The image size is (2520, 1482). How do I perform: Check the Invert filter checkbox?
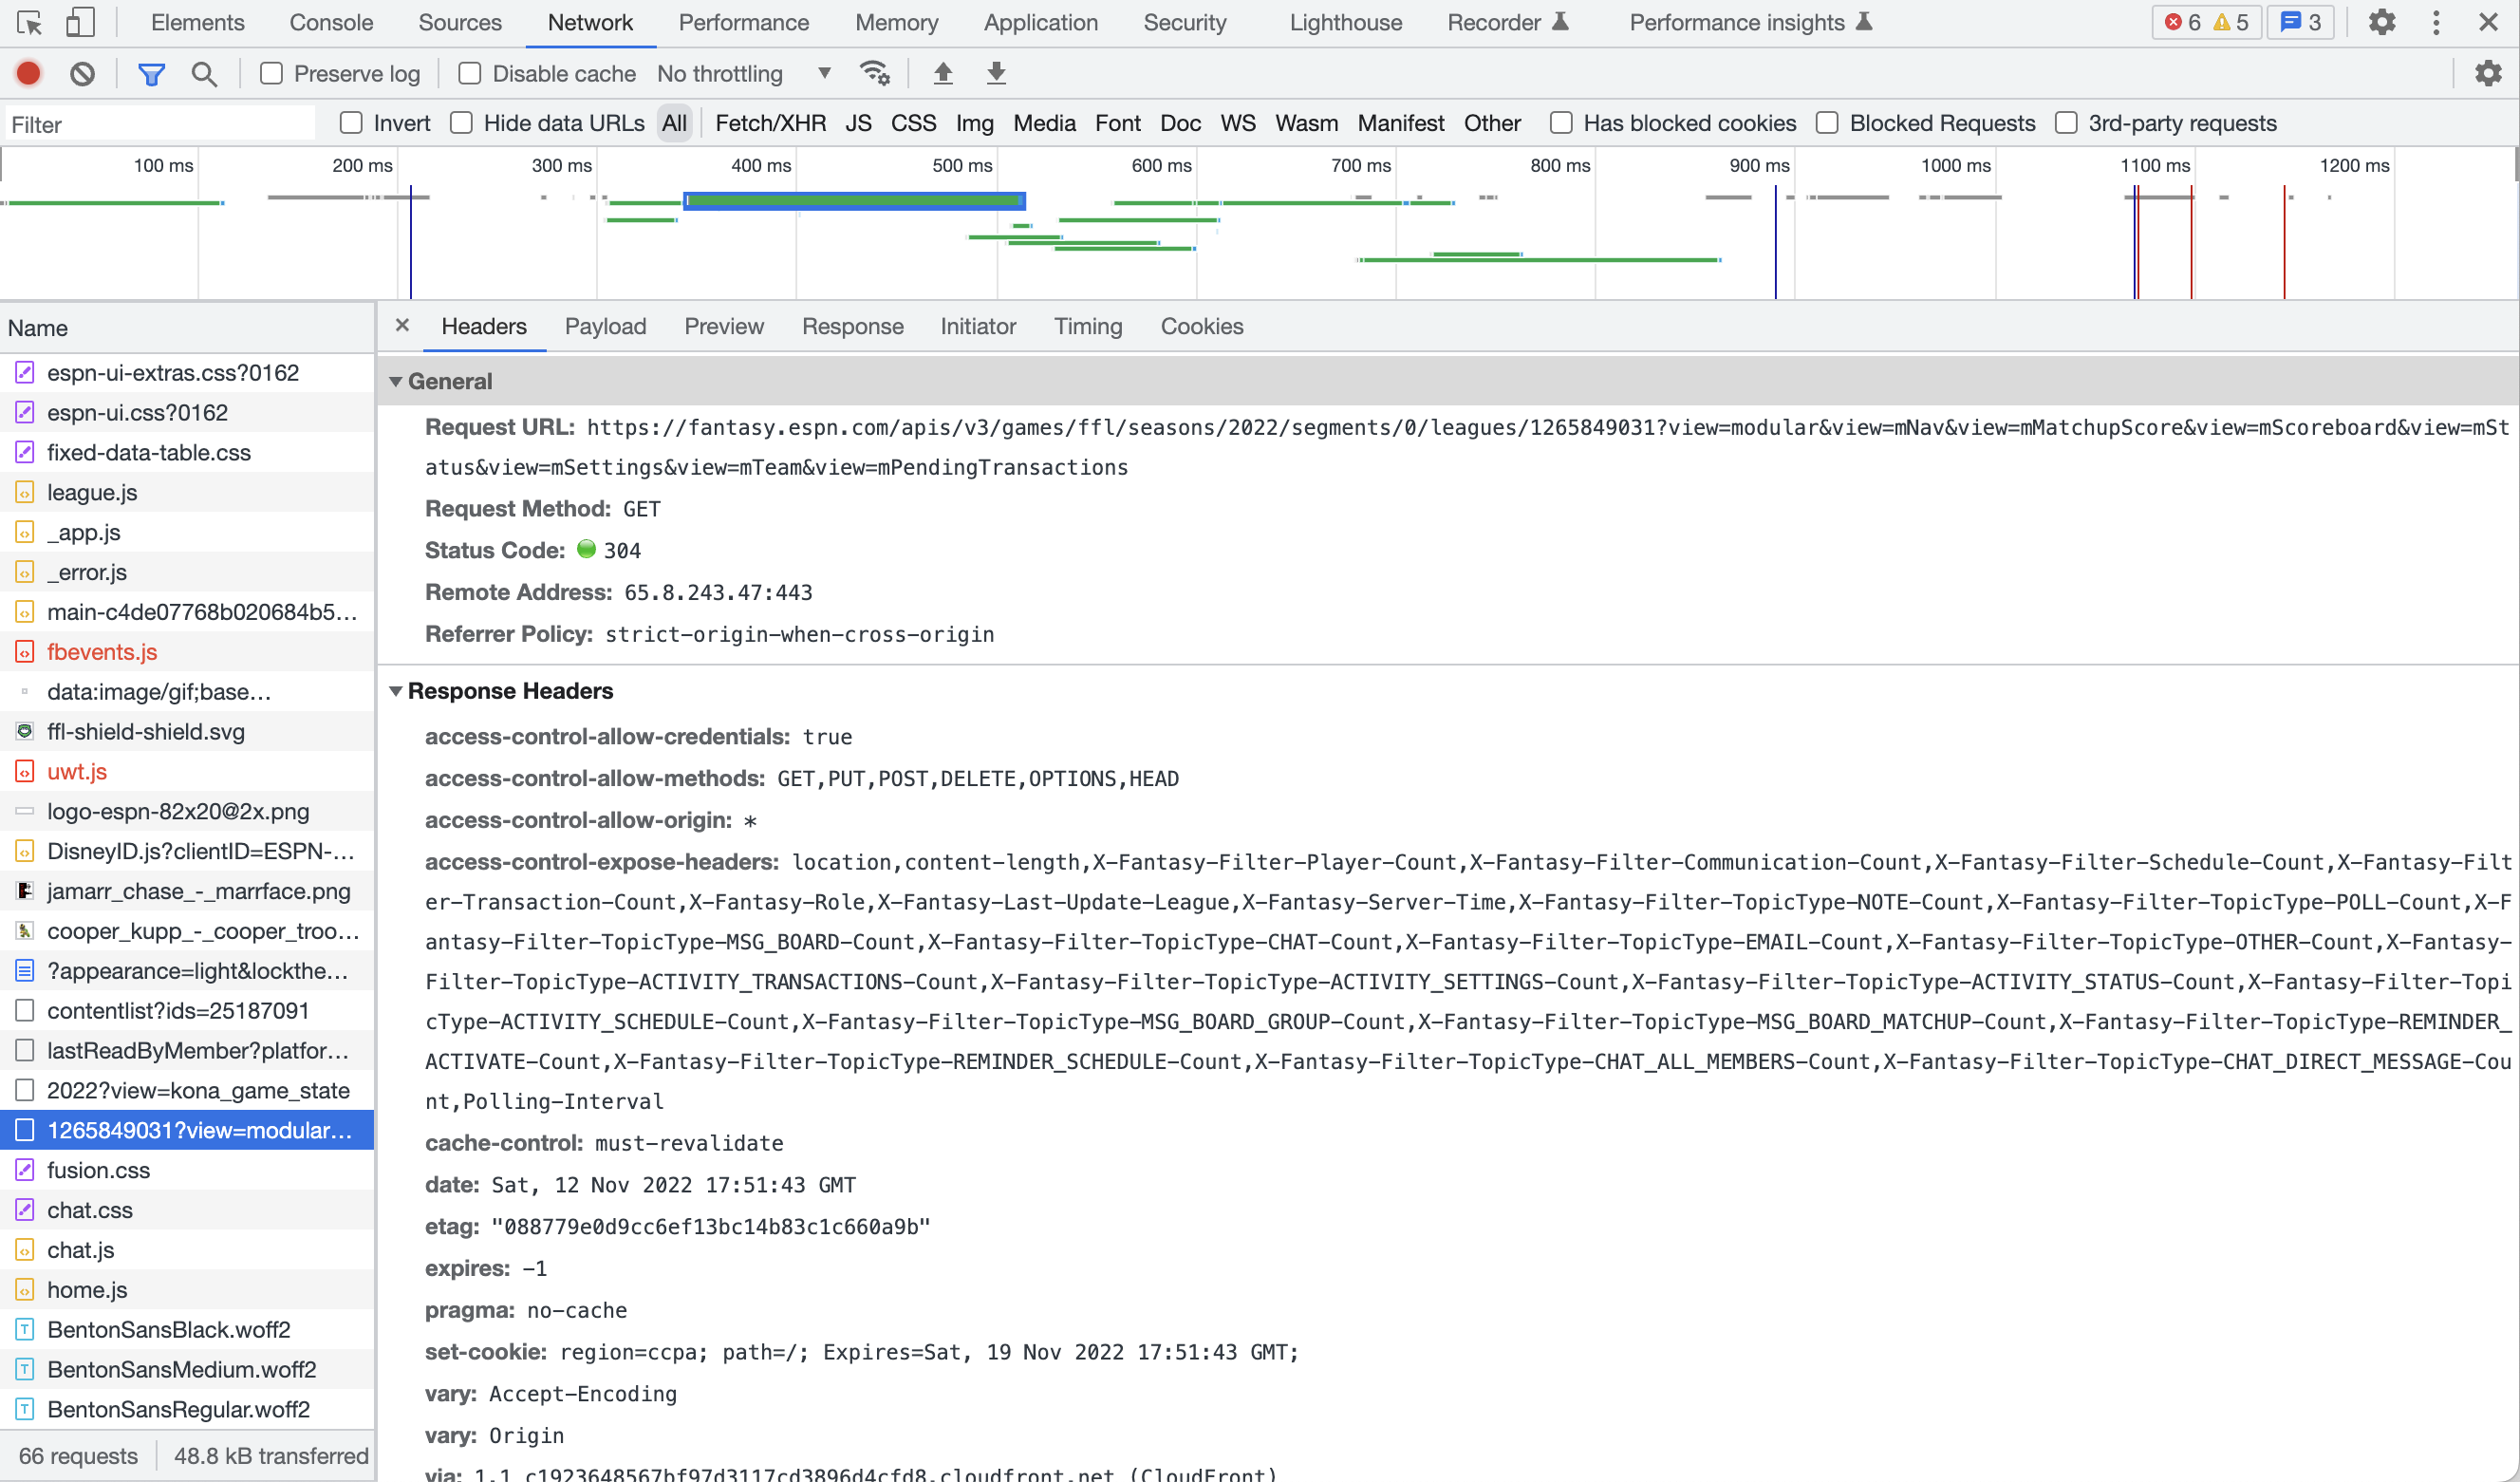click(x=351, y=123)
